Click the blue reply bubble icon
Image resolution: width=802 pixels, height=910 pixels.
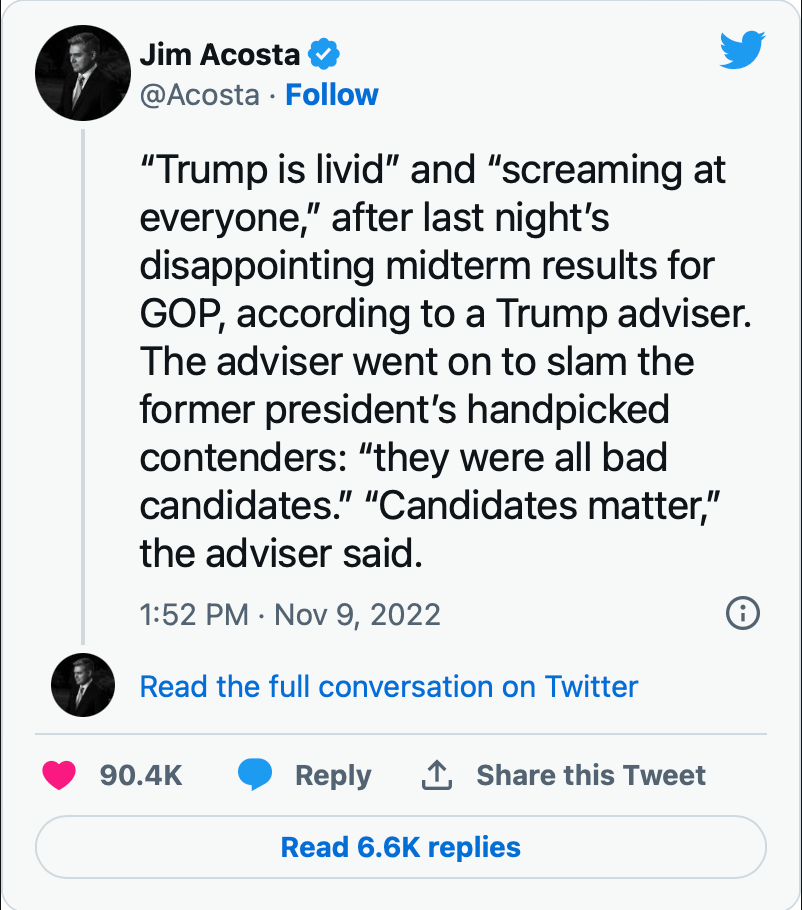tap(256, 775)
